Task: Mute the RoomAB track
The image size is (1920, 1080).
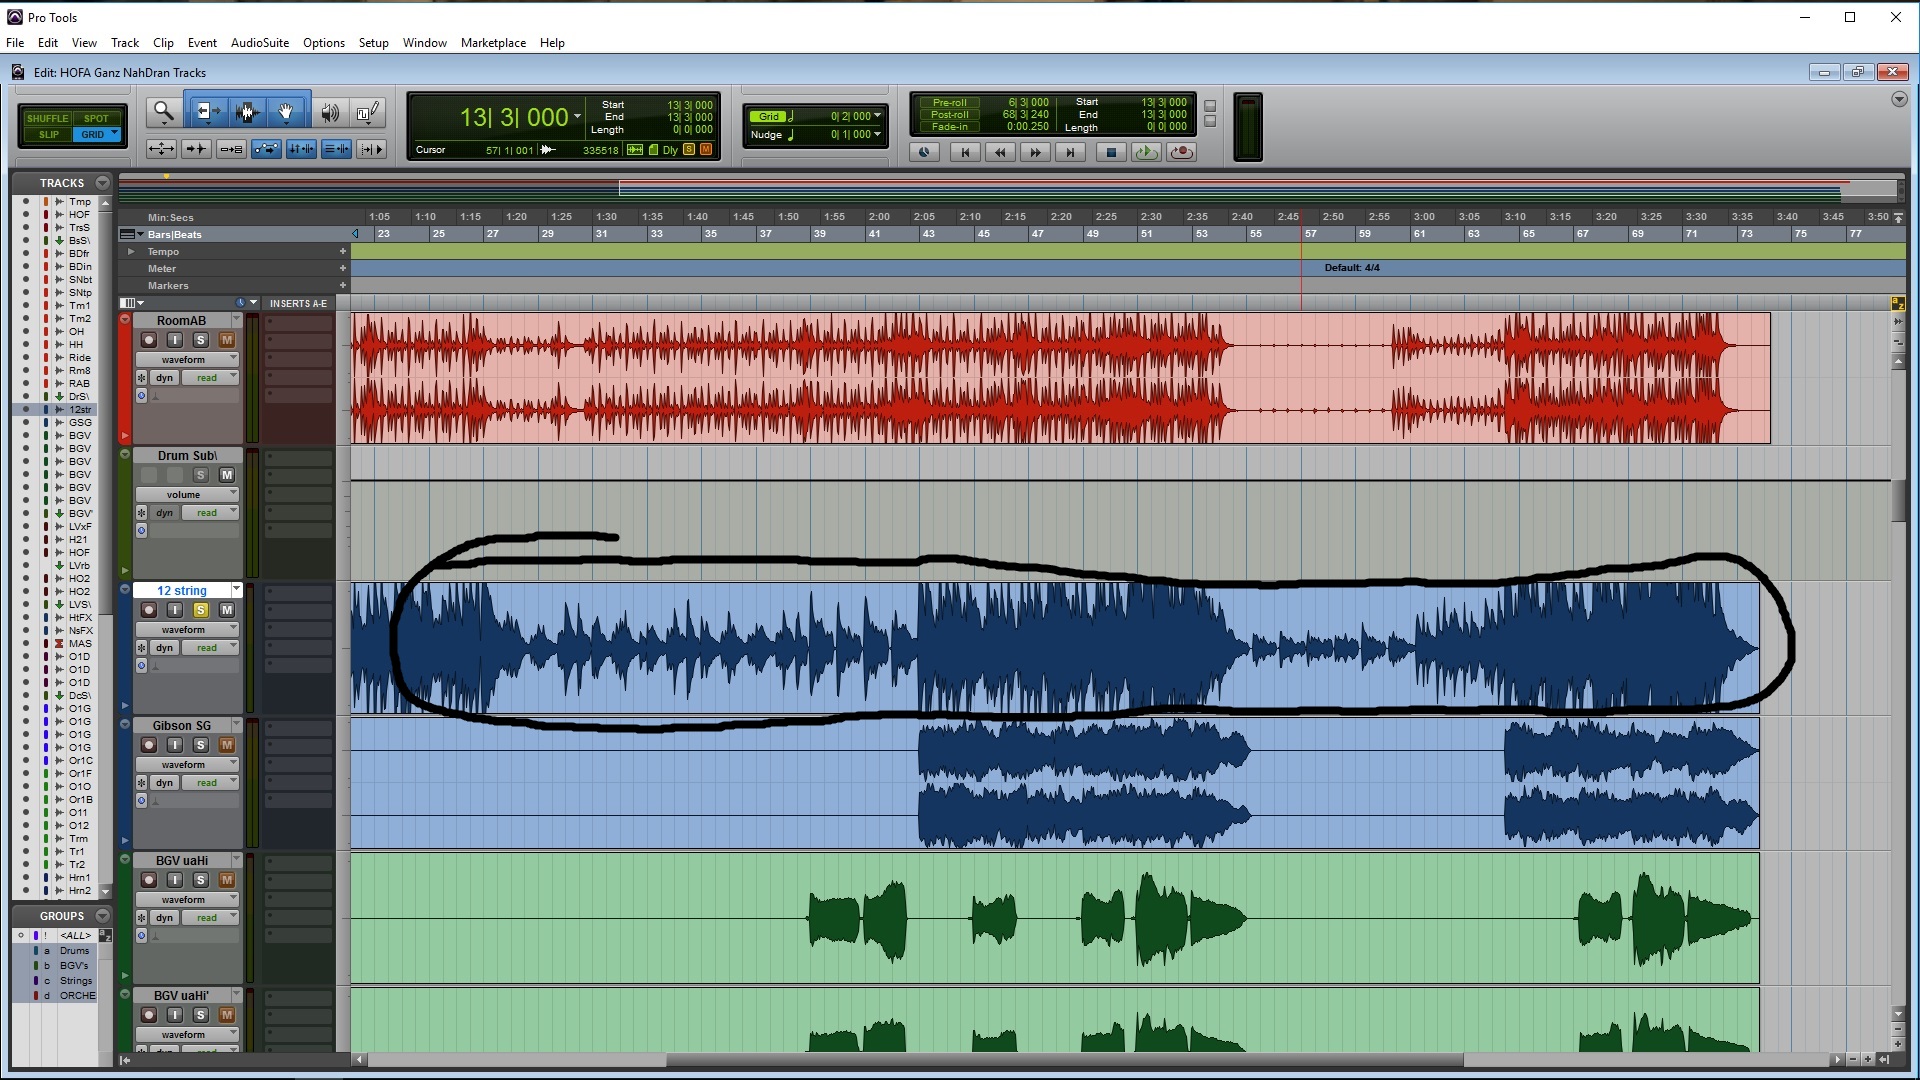Action: click(x=227, y=340)
